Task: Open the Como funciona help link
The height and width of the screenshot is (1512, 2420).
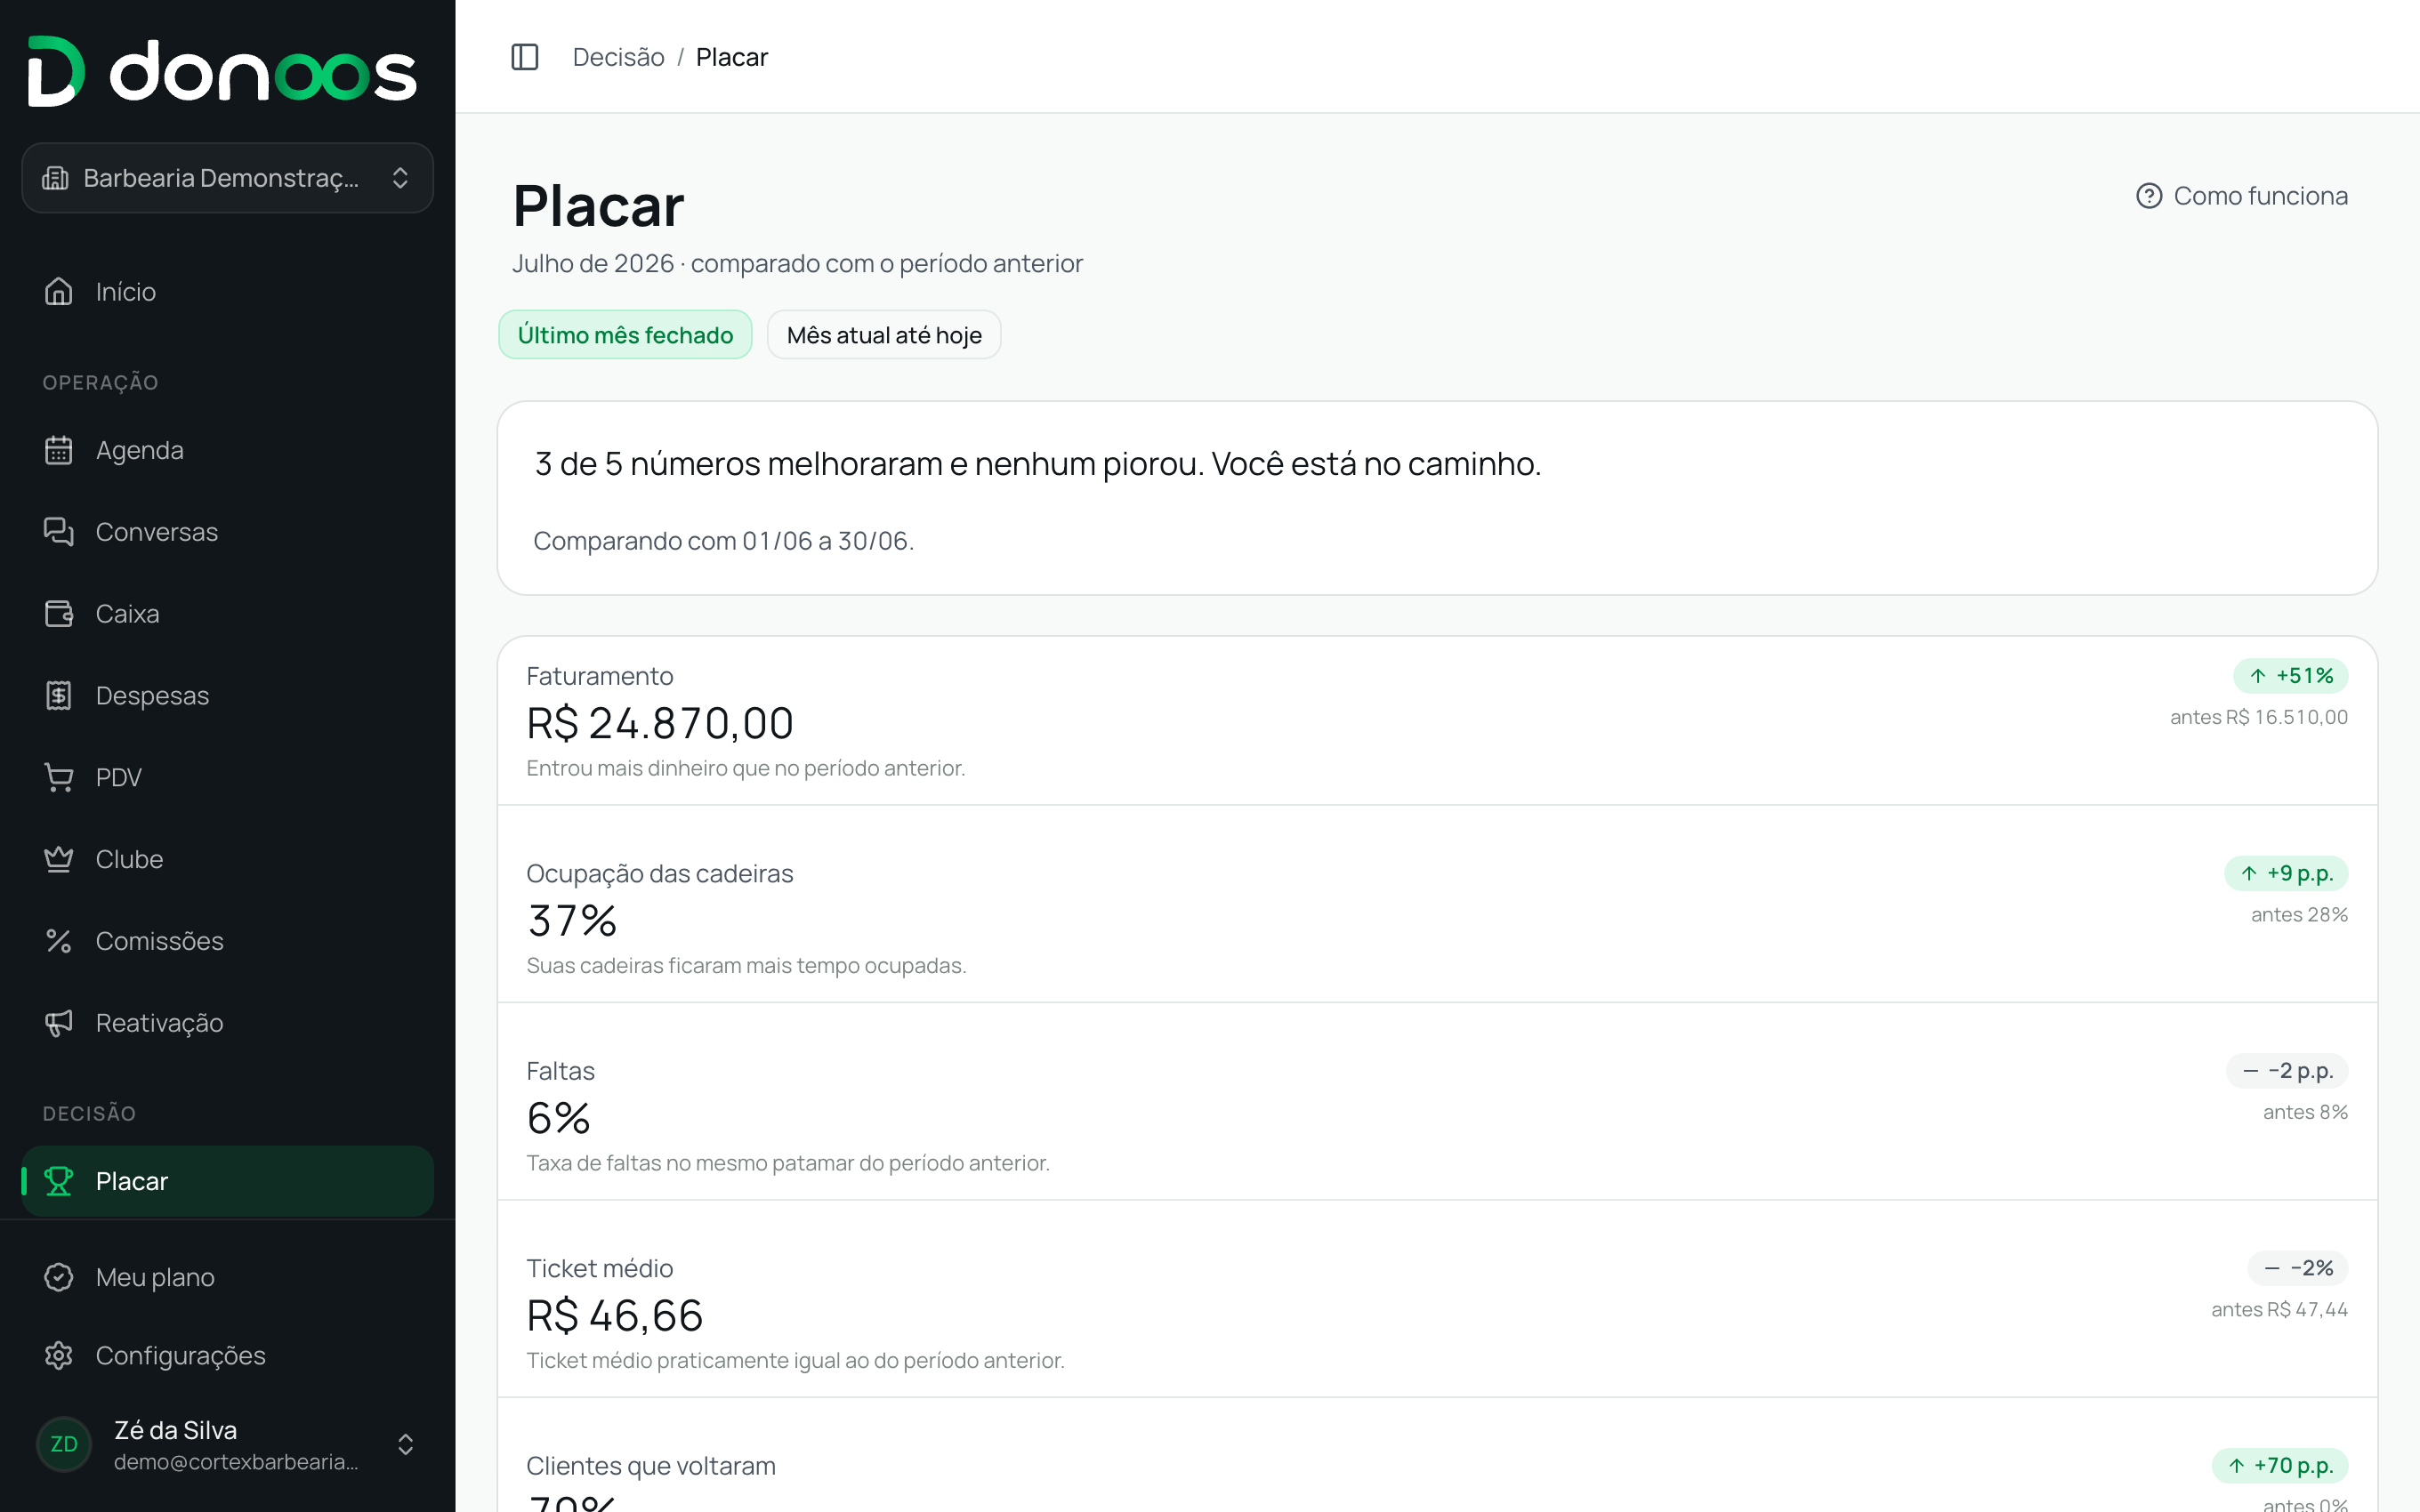Action: coord(2242,196)
